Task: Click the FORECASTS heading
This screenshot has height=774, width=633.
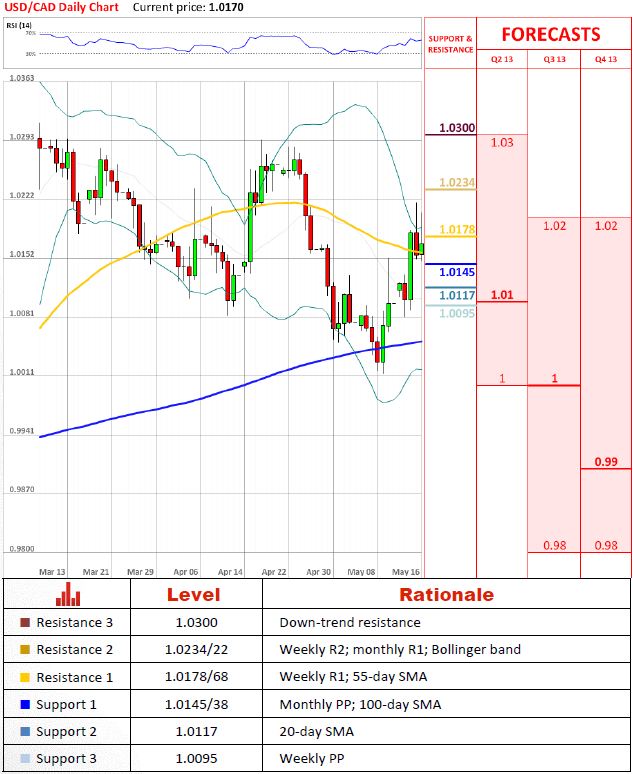Action: (551, 35)
